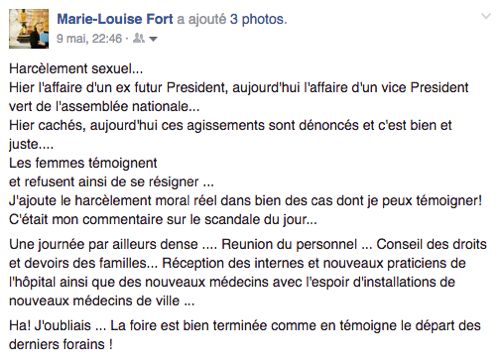Click the closing text 'derniers forains !'

pyautogui.click(x=61, y=344)
